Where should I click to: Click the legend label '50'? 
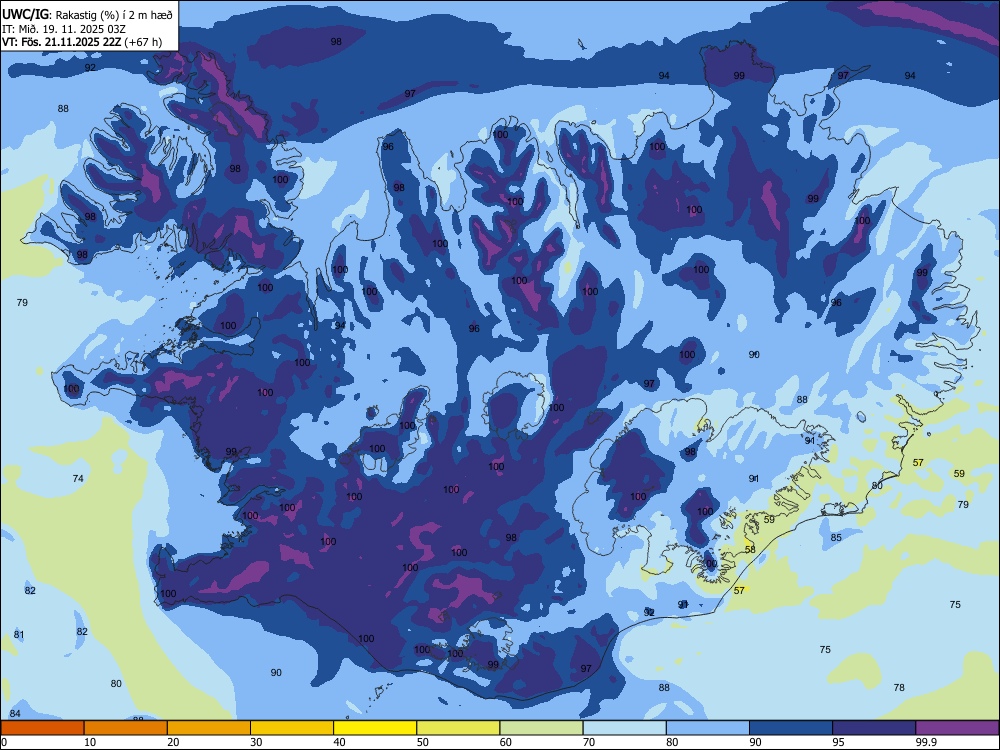(423, 742)
